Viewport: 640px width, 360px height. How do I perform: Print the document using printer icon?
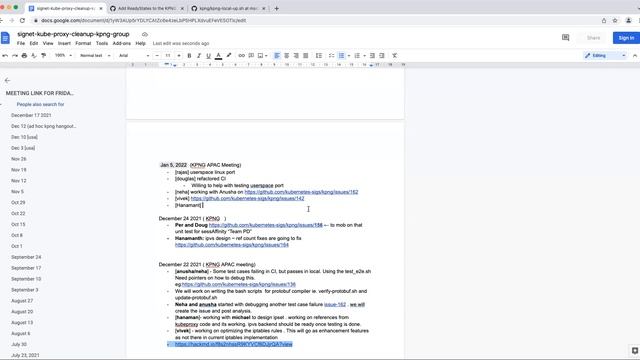point(24,56)
